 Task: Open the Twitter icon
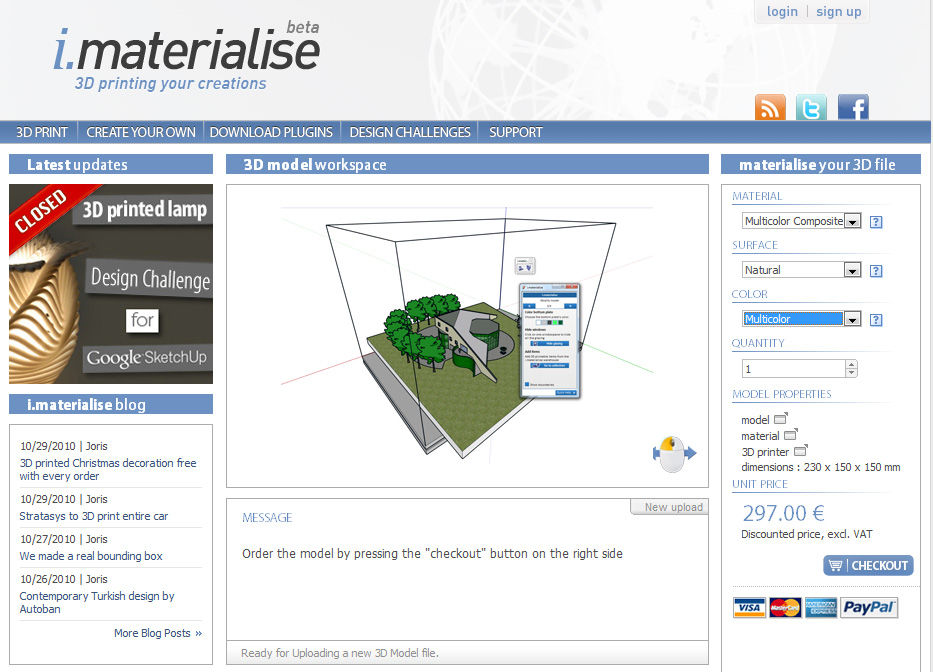tap(811, 107)
